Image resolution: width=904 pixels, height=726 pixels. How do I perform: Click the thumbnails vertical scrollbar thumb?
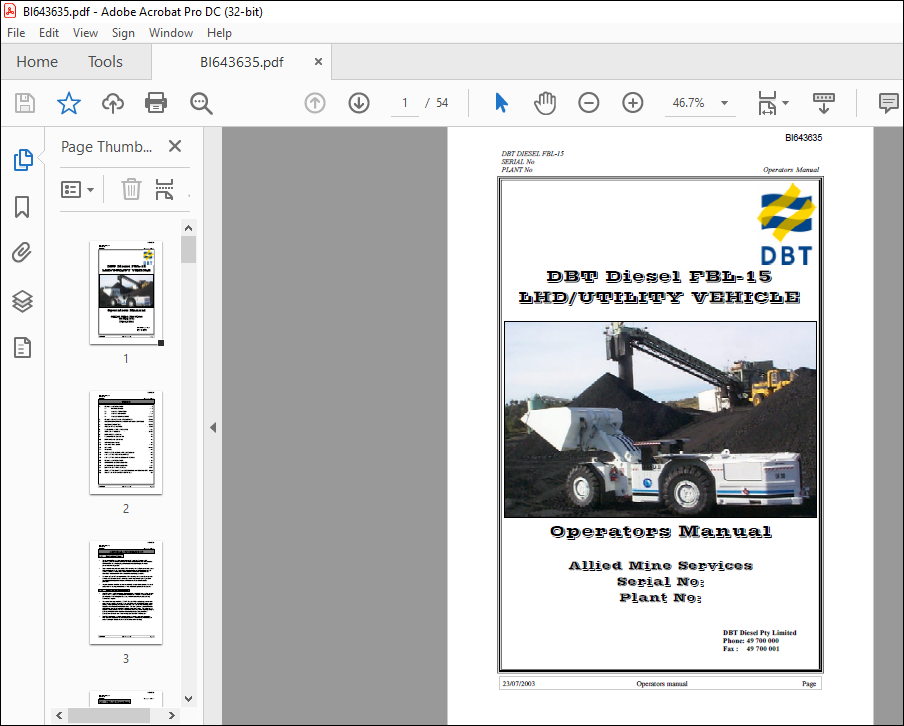(x=188, y=249)
